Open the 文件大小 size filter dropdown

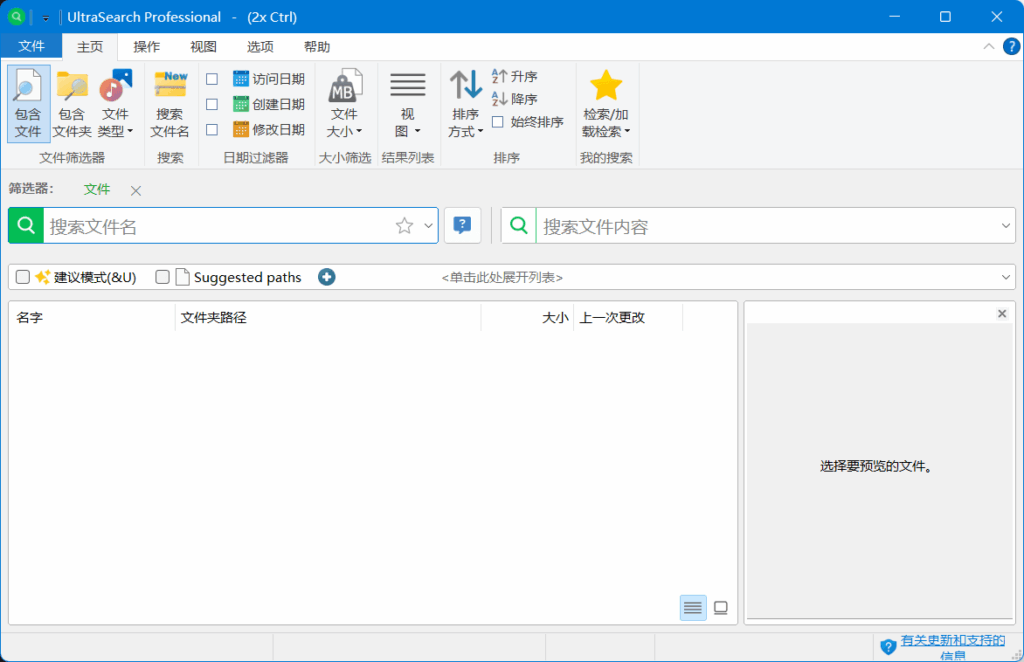345,103
